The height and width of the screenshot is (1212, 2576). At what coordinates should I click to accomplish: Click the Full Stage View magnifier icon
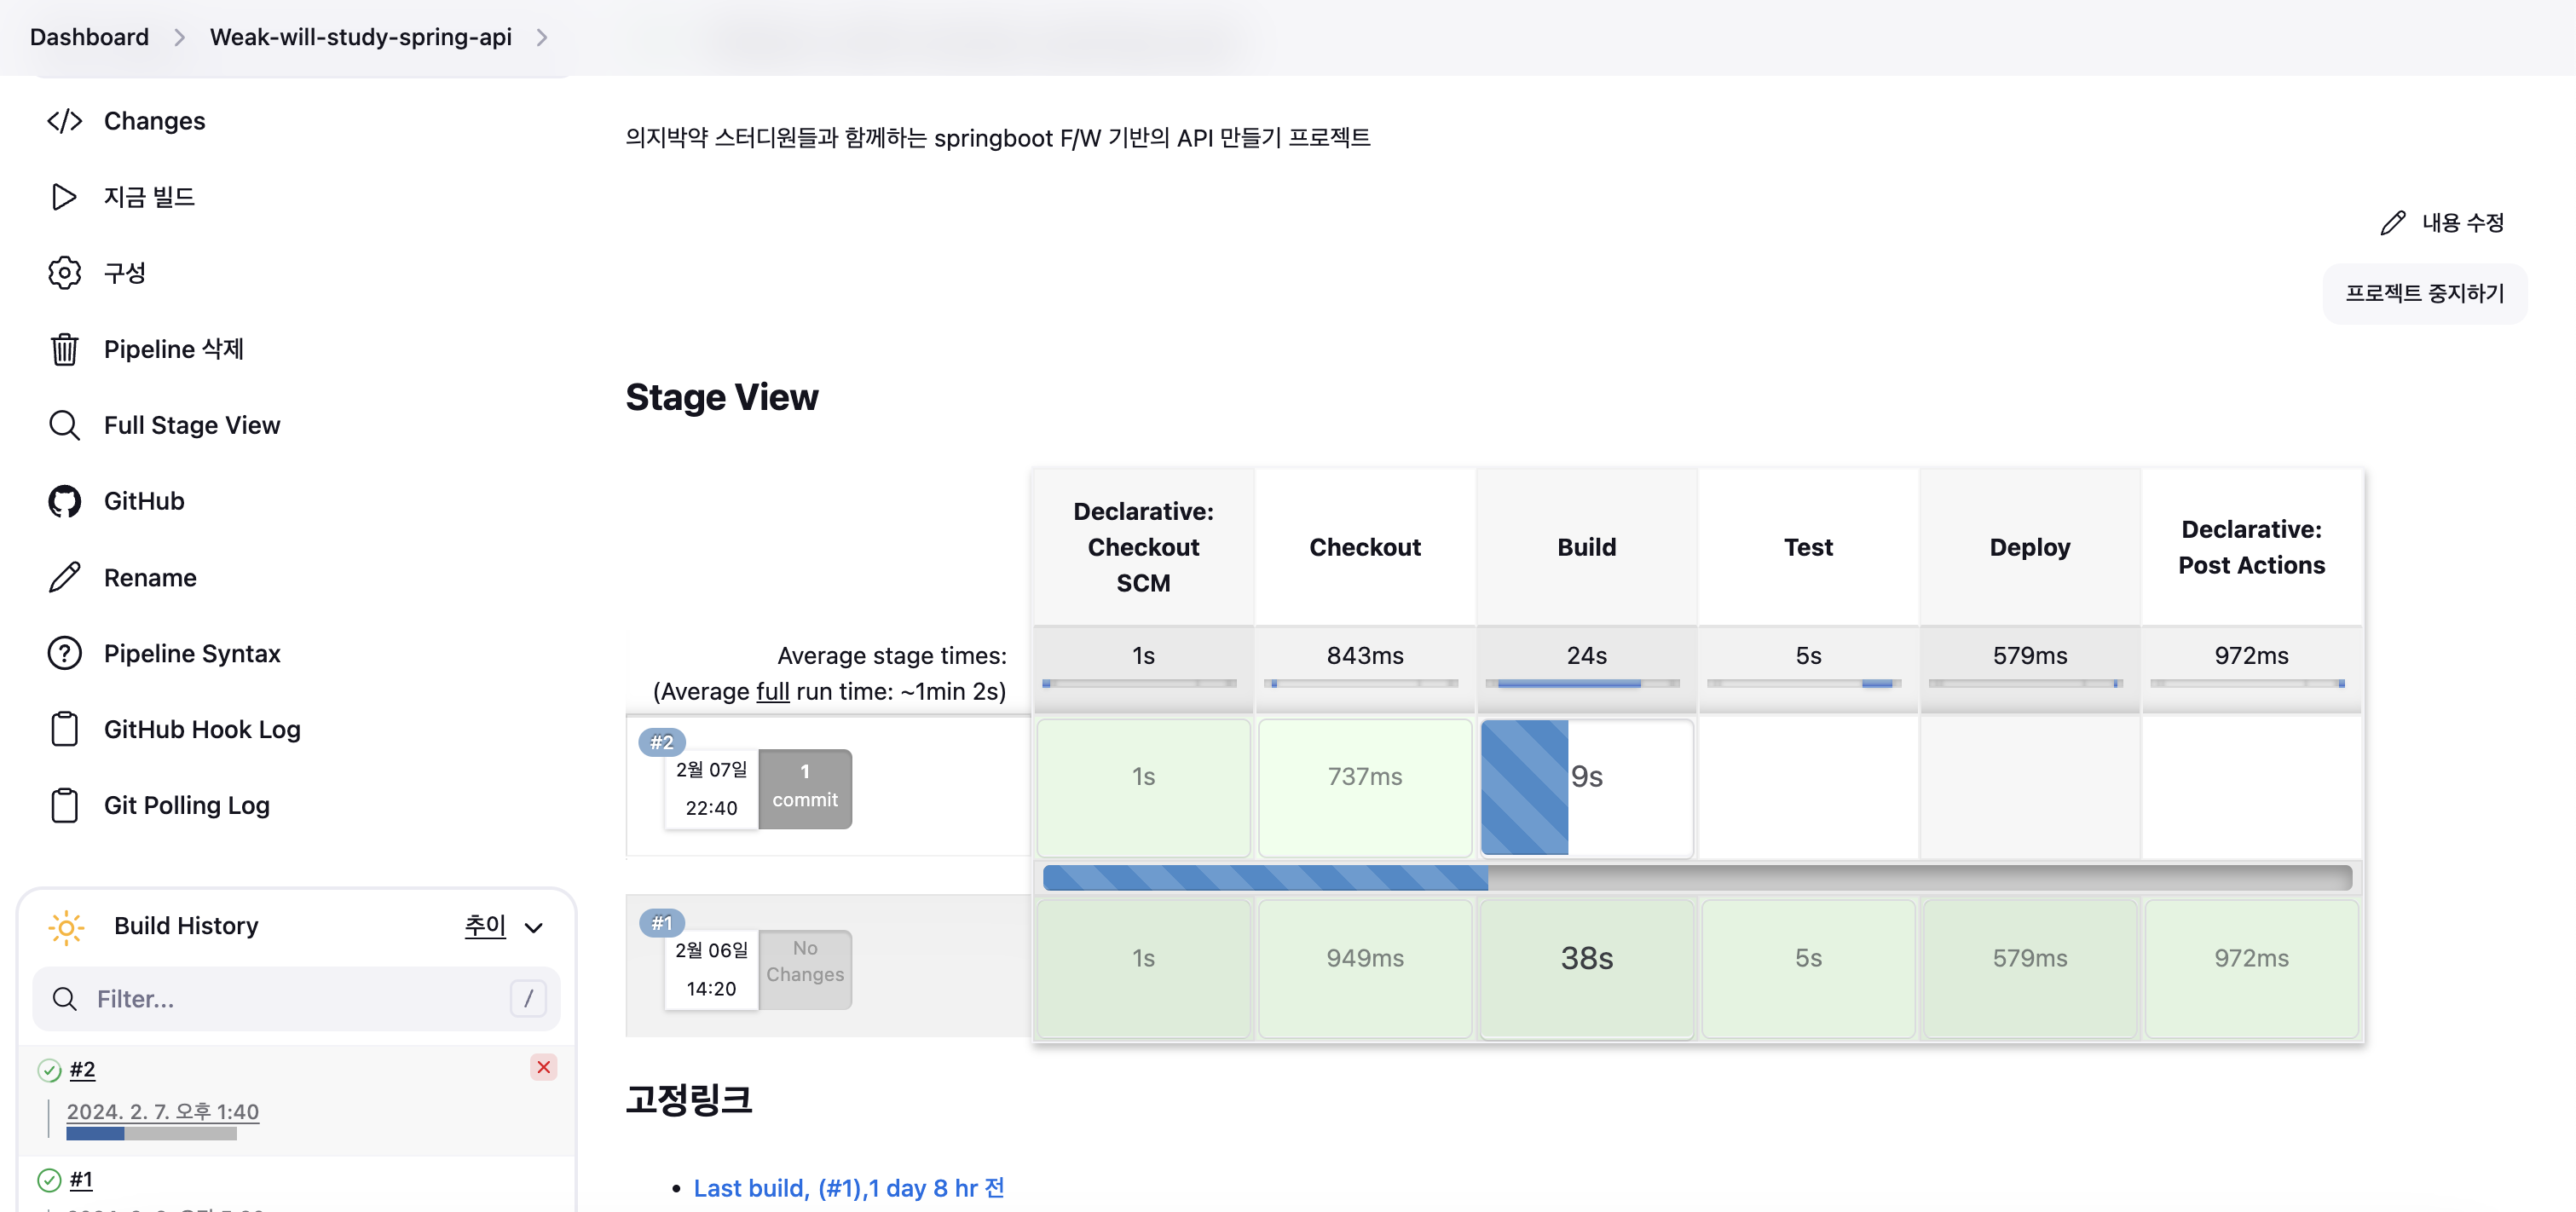point(65,425)
